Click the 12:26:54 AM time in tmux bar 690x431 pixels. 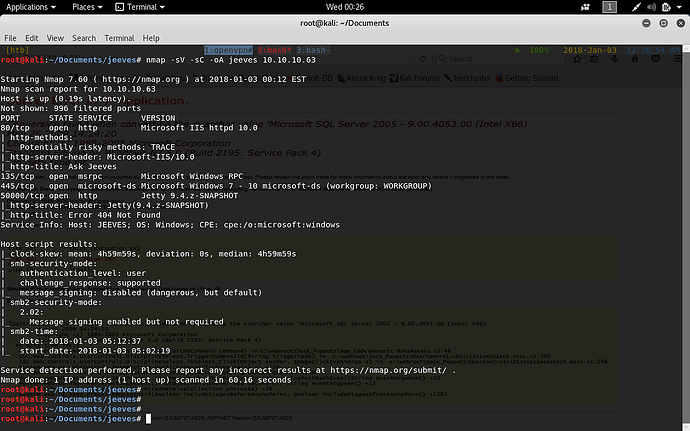coord(653,50)
